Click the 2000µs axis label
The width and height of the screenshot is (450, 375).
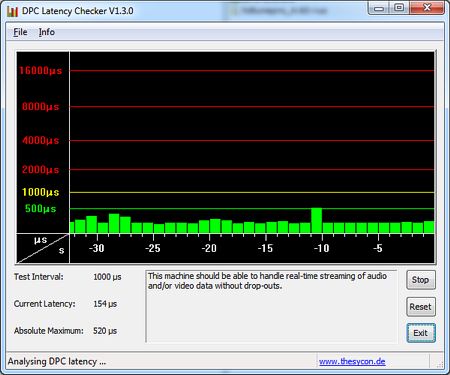[x=40, y=170]
